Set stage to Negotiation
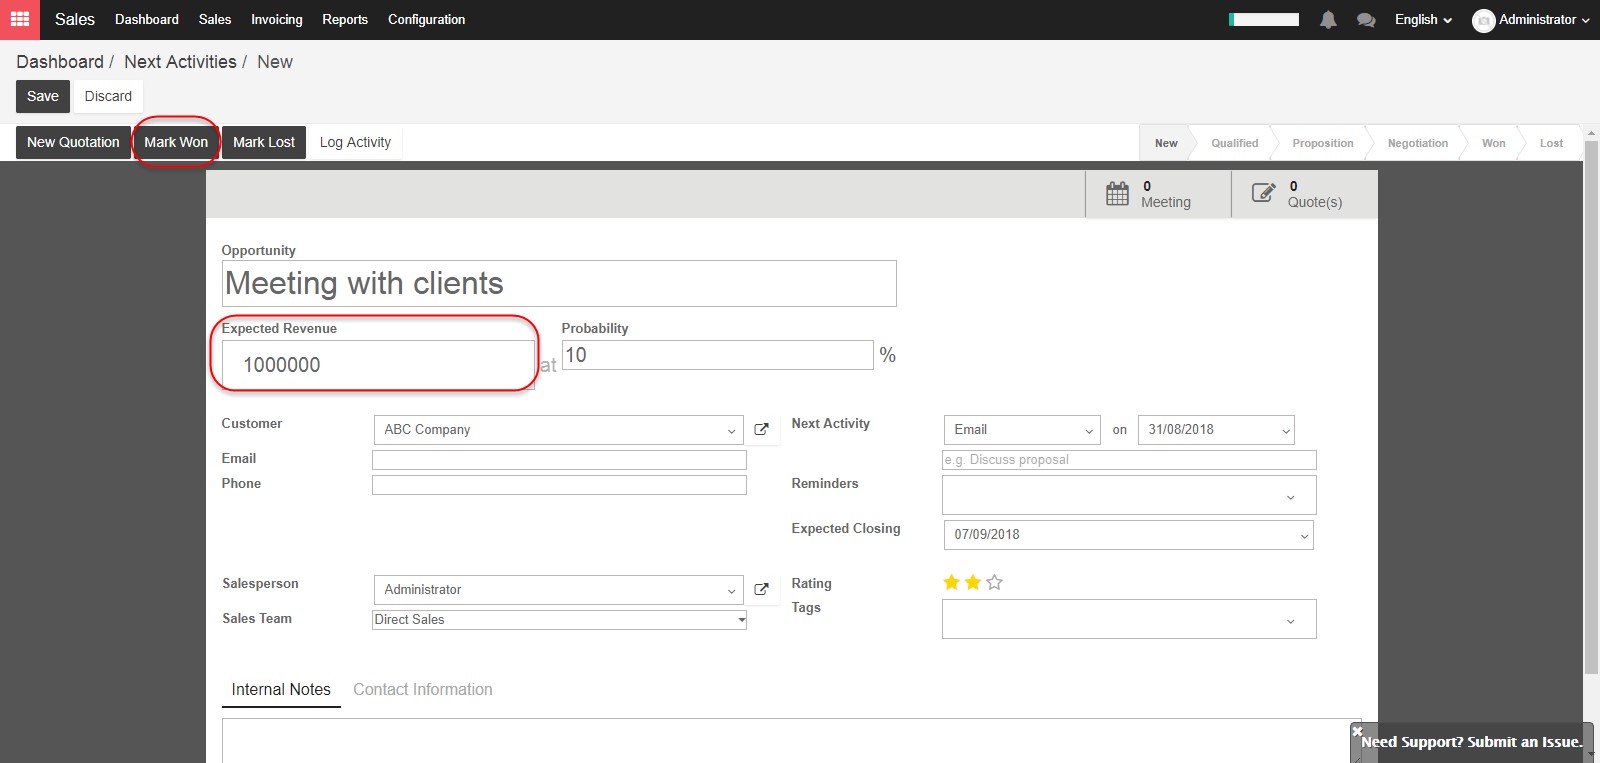1600x763 pixels. tap(1418, 143)
